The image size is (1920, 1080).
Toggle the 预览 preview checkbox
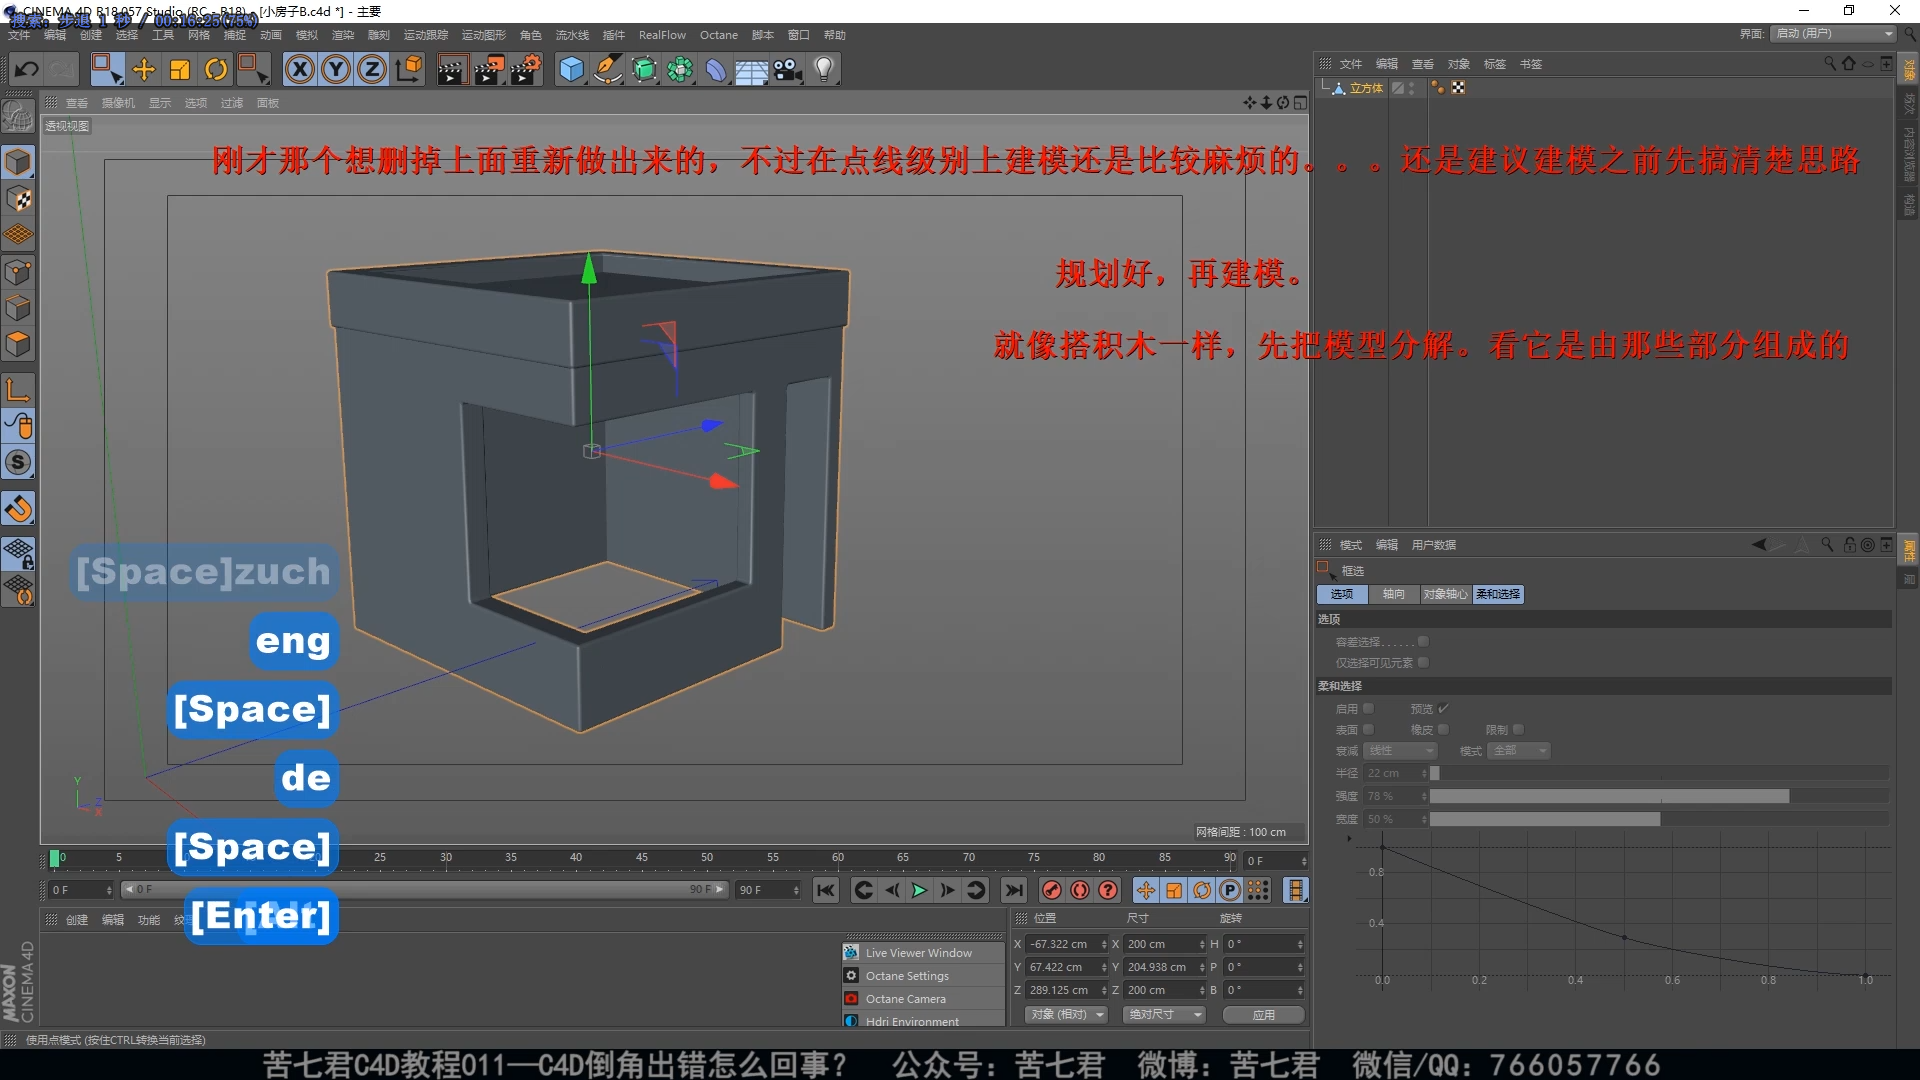point(1443,709)
